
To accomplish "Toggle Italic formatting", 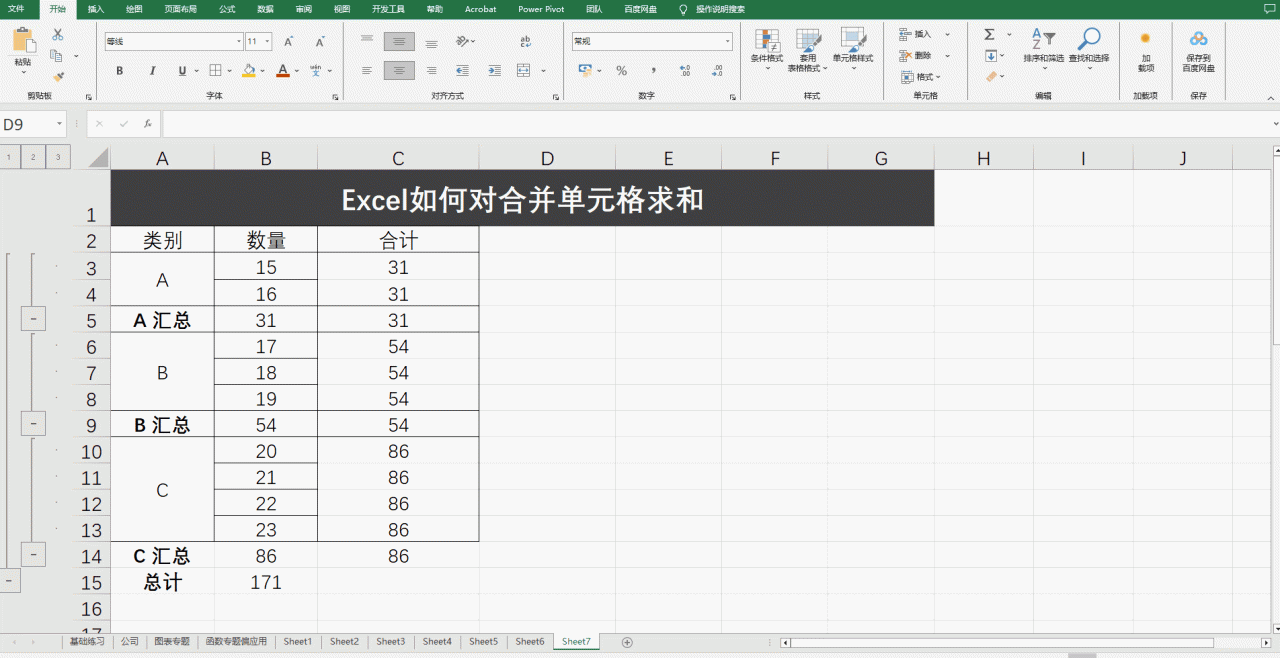I will pos(151,71).
